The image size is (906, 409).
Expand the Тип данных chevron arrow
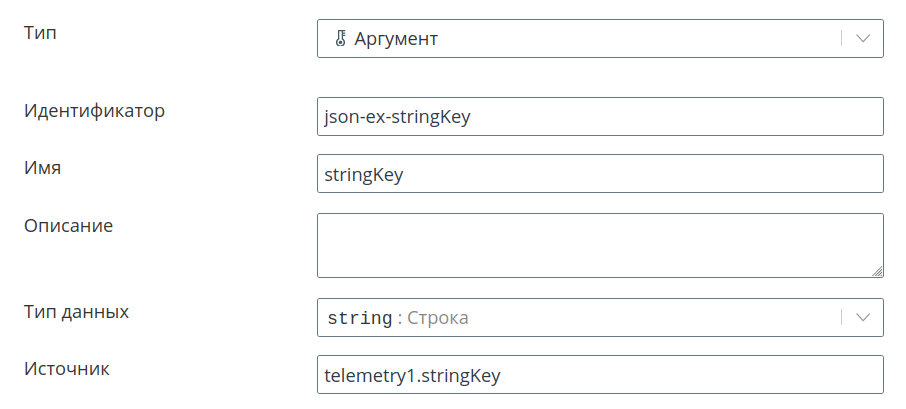(863, 317)
